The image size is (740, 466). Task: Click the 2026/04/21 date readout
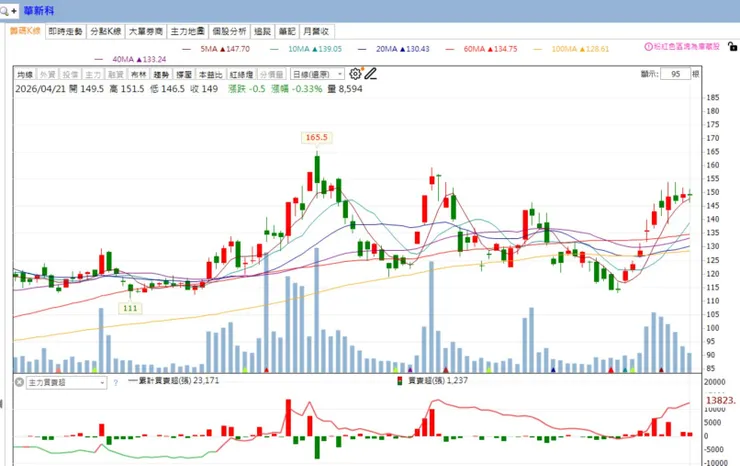pyautogui.click(x=40, y=89)
